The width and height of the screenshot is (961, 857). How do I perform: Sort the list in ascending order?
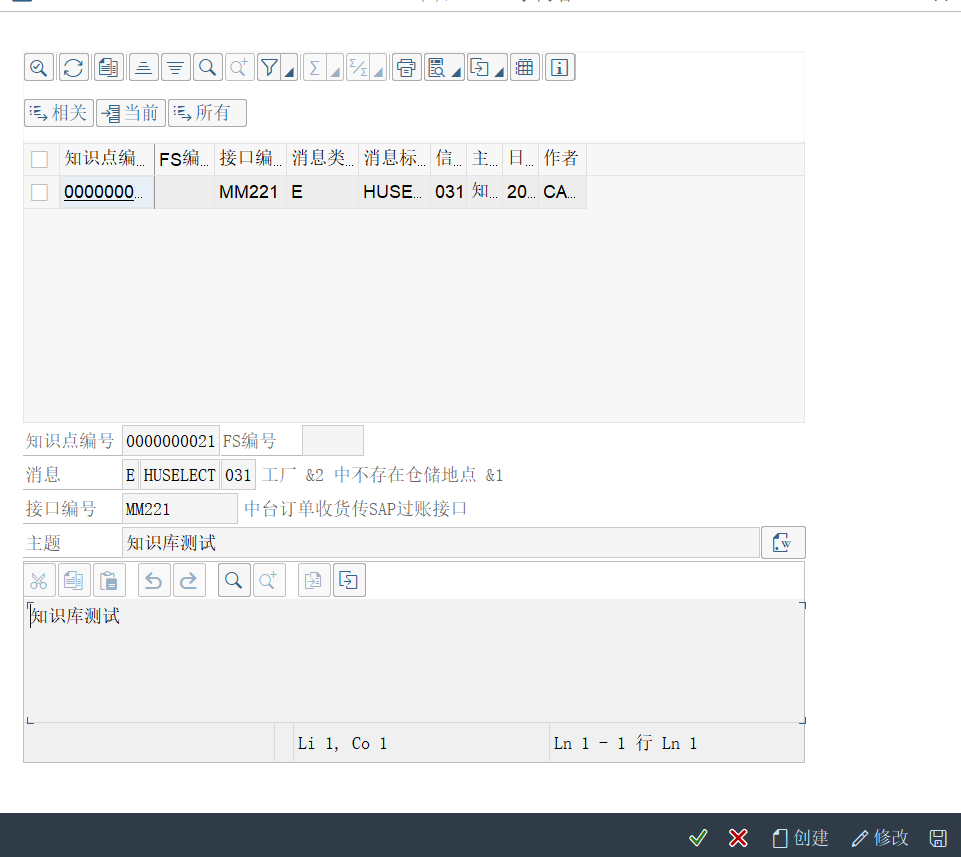coord(143,67)
